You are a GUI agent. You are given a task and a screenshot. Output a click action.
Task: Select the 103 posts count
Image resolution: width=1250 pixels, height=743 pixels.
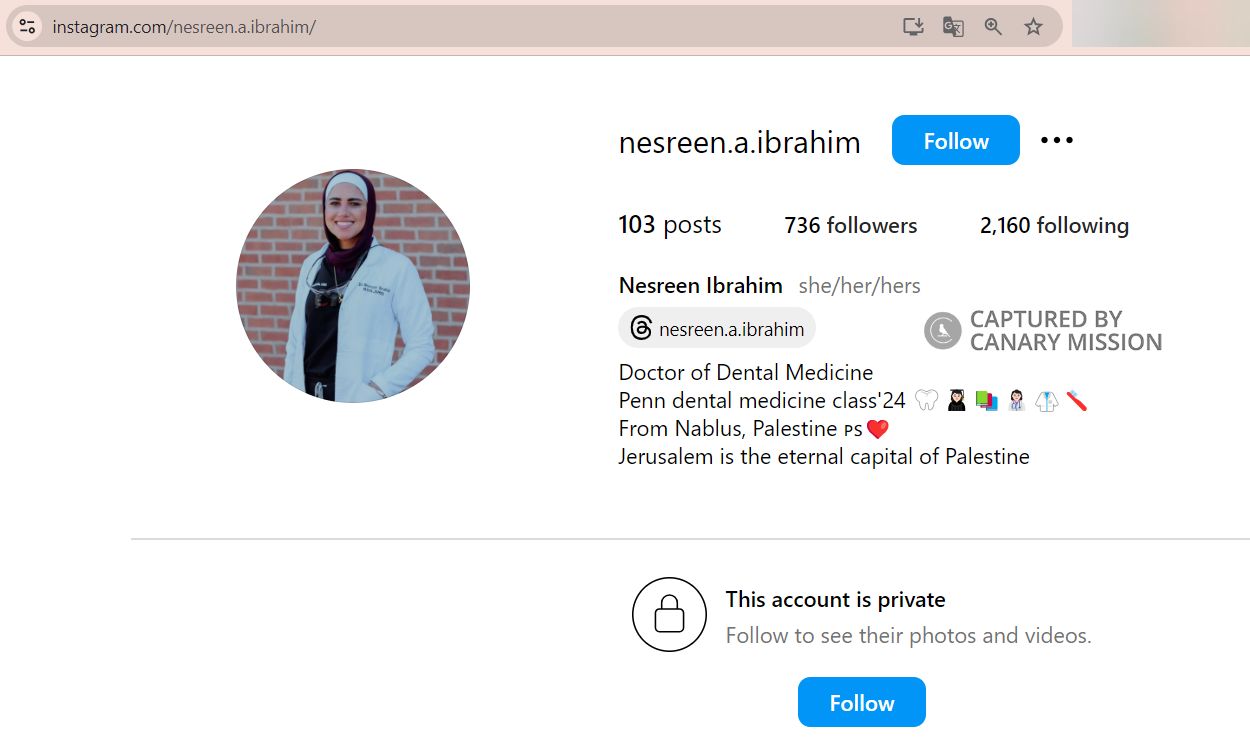pyautogui.click(x=669, y=226)
